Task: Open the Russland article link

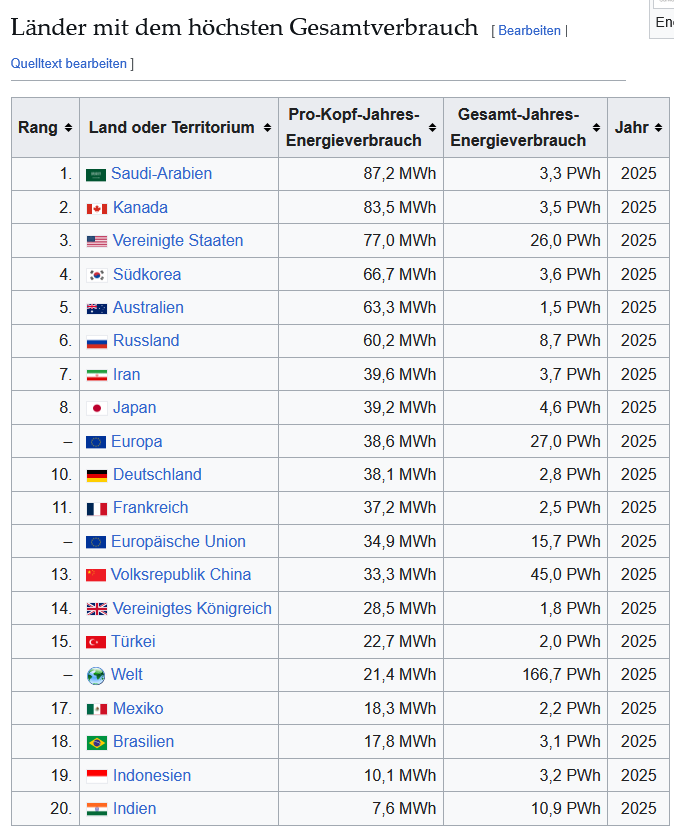Action: click(x=146, y=341)
